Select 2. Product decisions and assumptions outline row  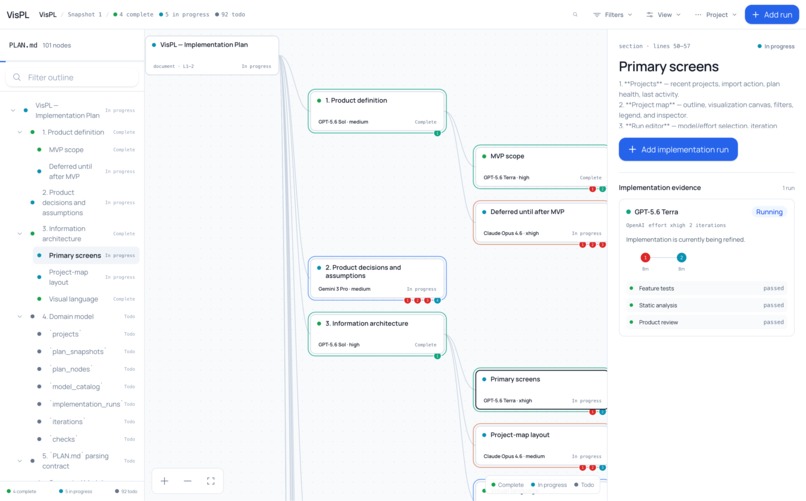click(82, 202)
